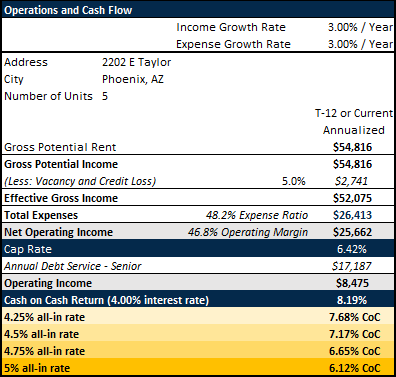Click the 'City' label cell
The width and height of the screenshot is (396, 377).
point(14,80)
